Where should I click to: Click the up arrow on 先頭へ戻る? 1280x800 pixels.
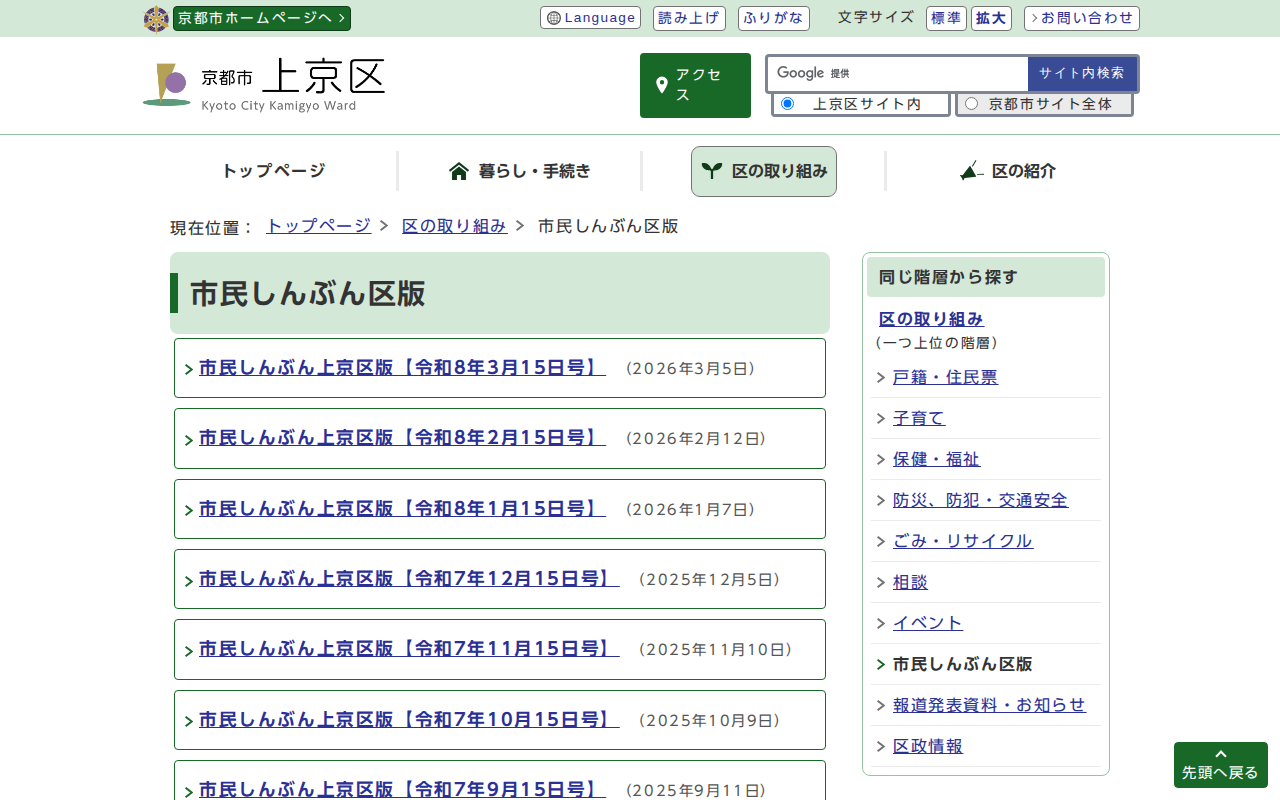[1220, 756]
